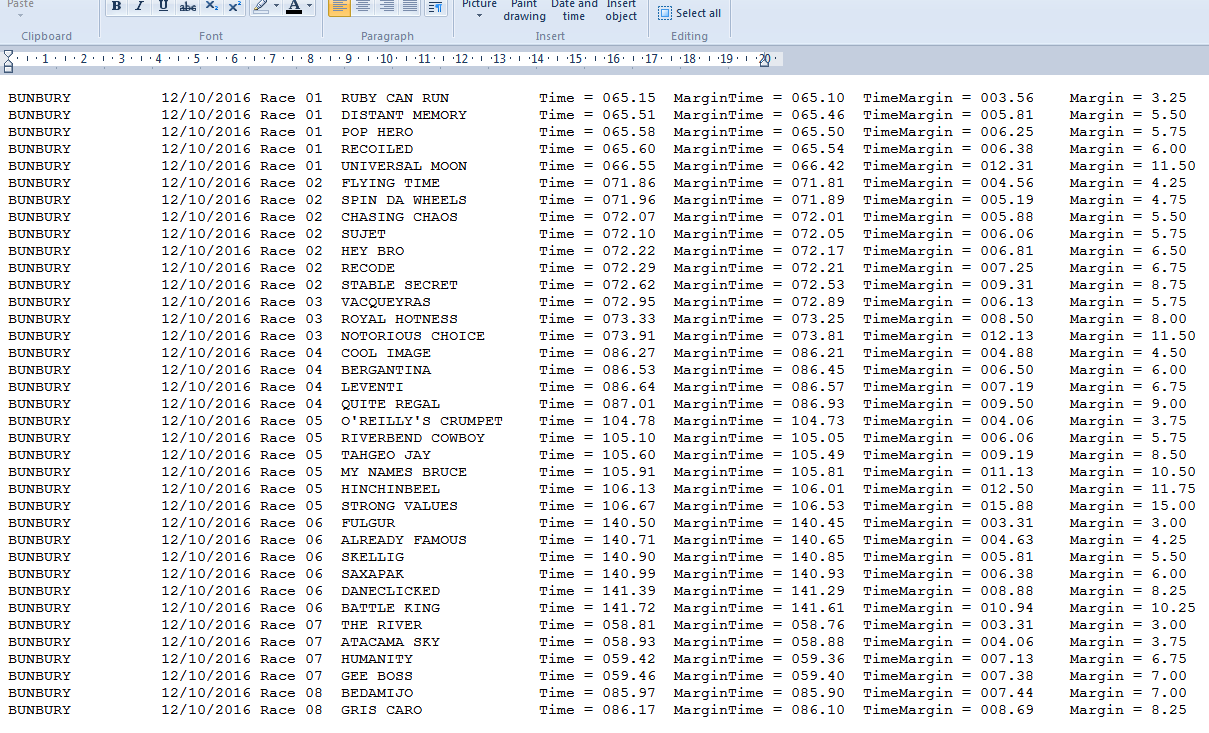Toggle Italic formatting
The width and height of the screenshot is (1209, 733).
[138, 6]
